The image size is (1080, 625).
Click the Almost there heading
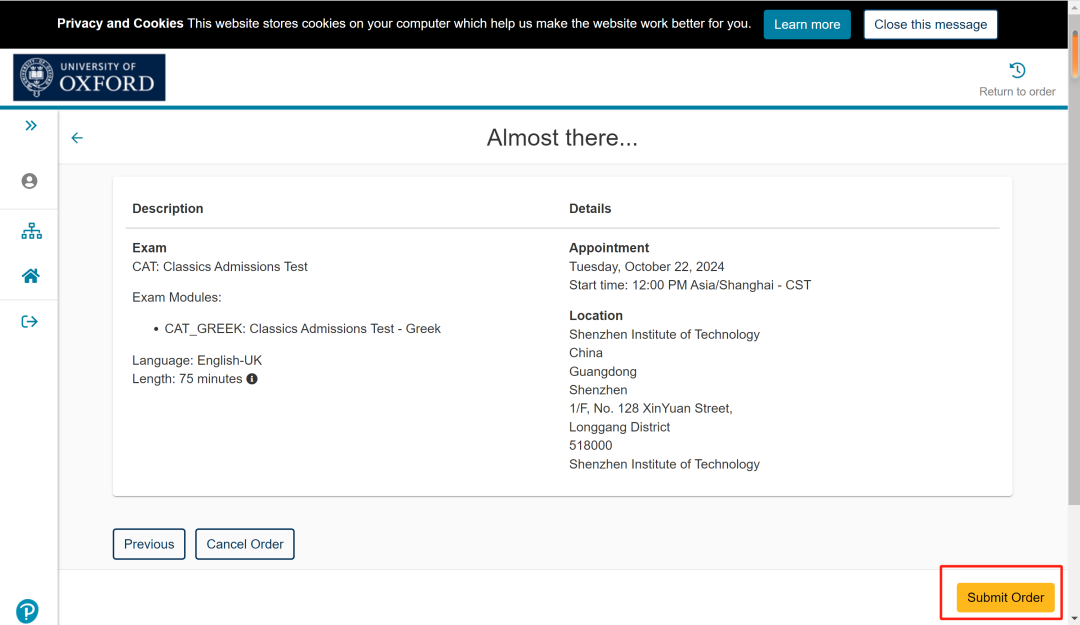(x=562, y=138)
